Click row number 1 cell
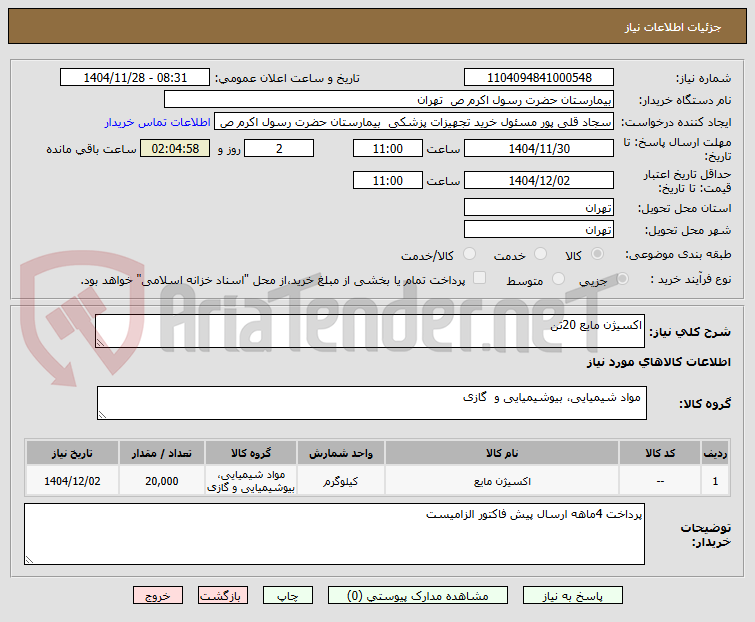Viewport: 755px width, 622px height. pos(715,481)
